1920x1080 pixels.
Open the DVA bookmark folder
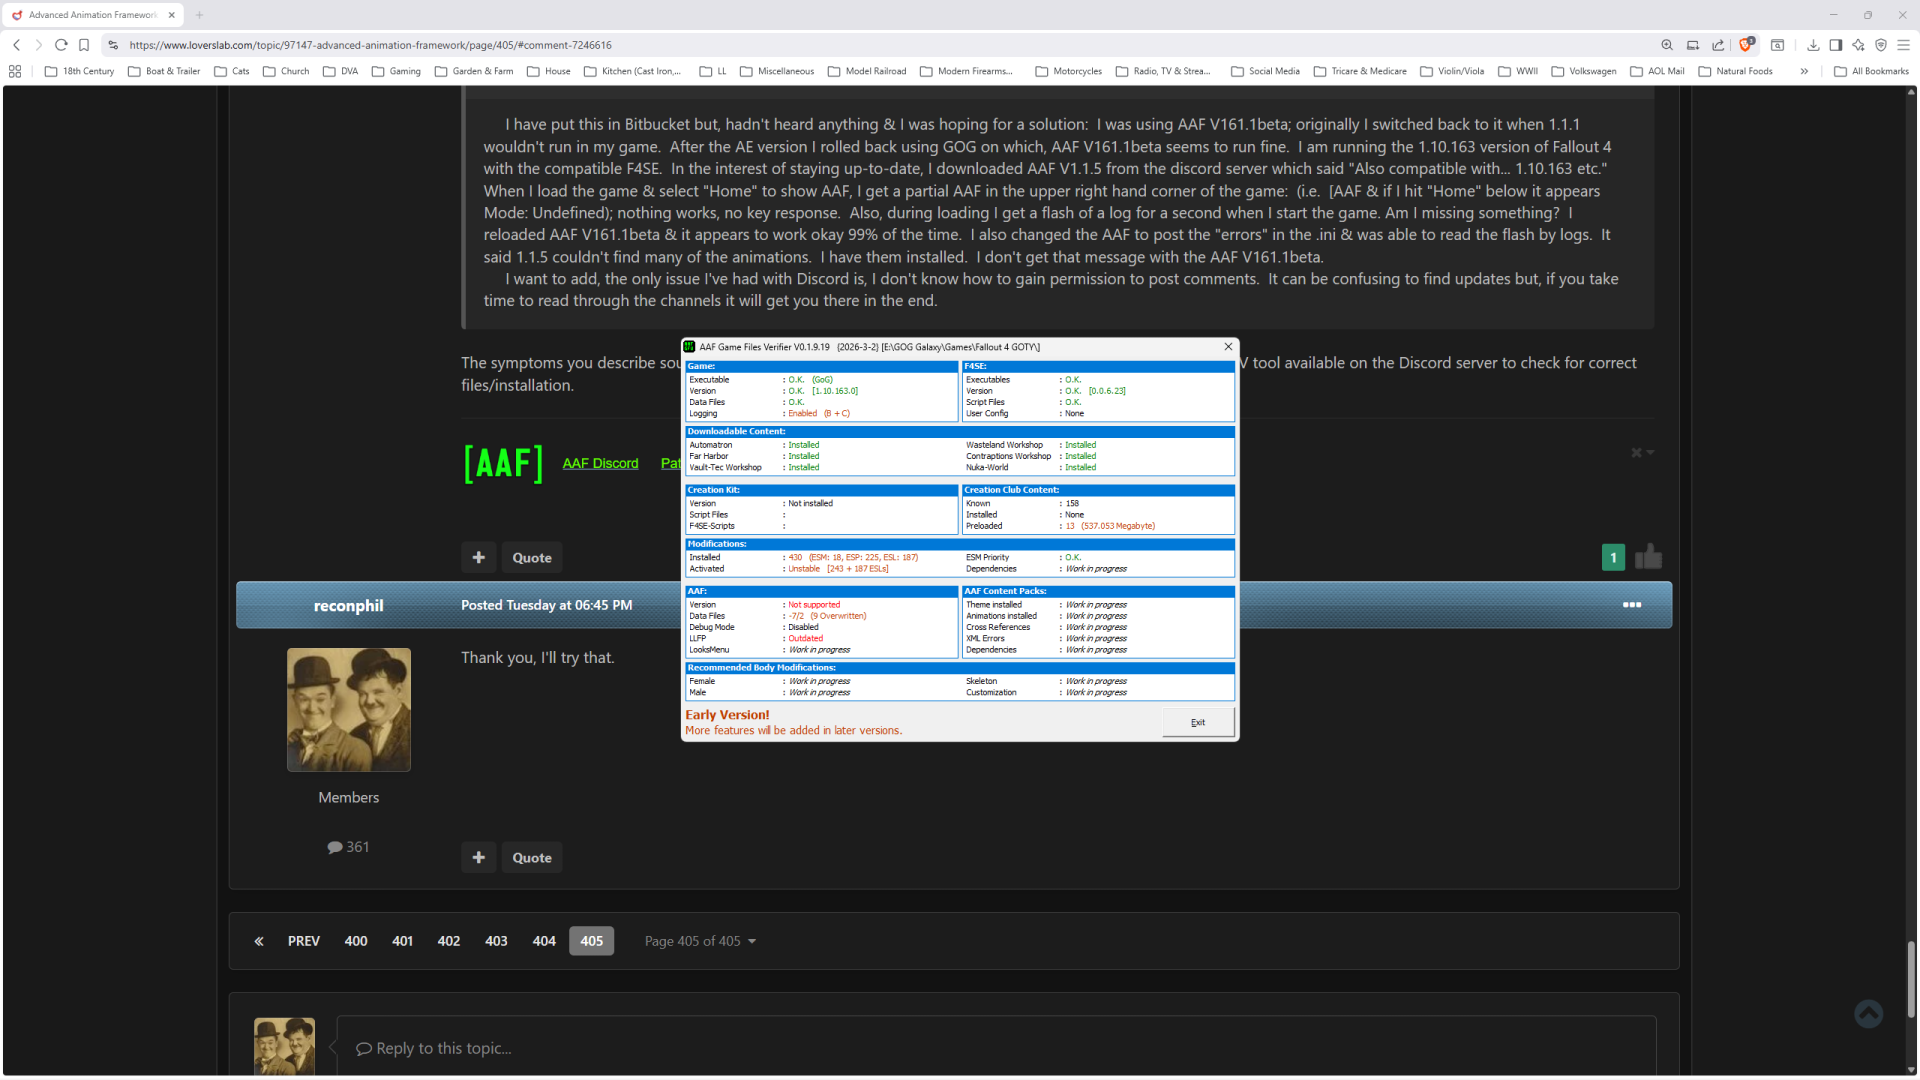coord(341,71)
